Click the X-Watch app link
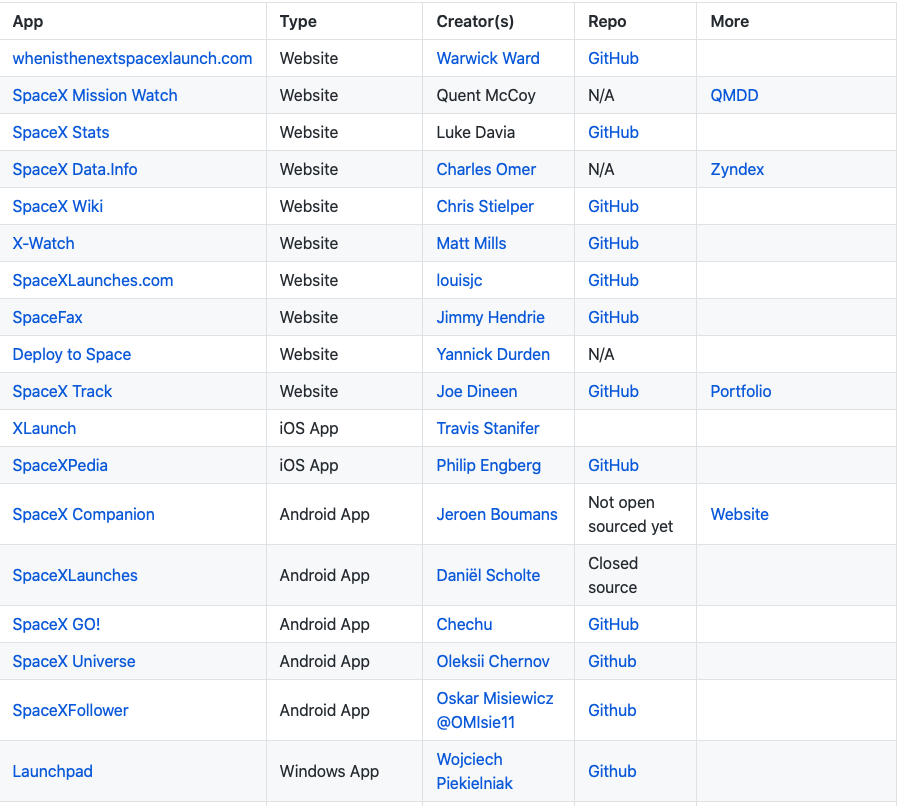The image size is (899, 806). coord(43,243)
